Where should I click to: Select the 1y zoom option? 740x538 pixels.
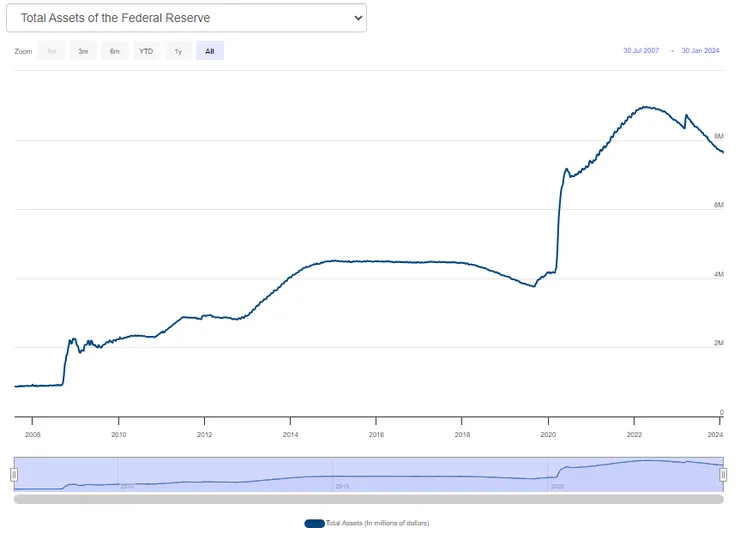[178, 51]
